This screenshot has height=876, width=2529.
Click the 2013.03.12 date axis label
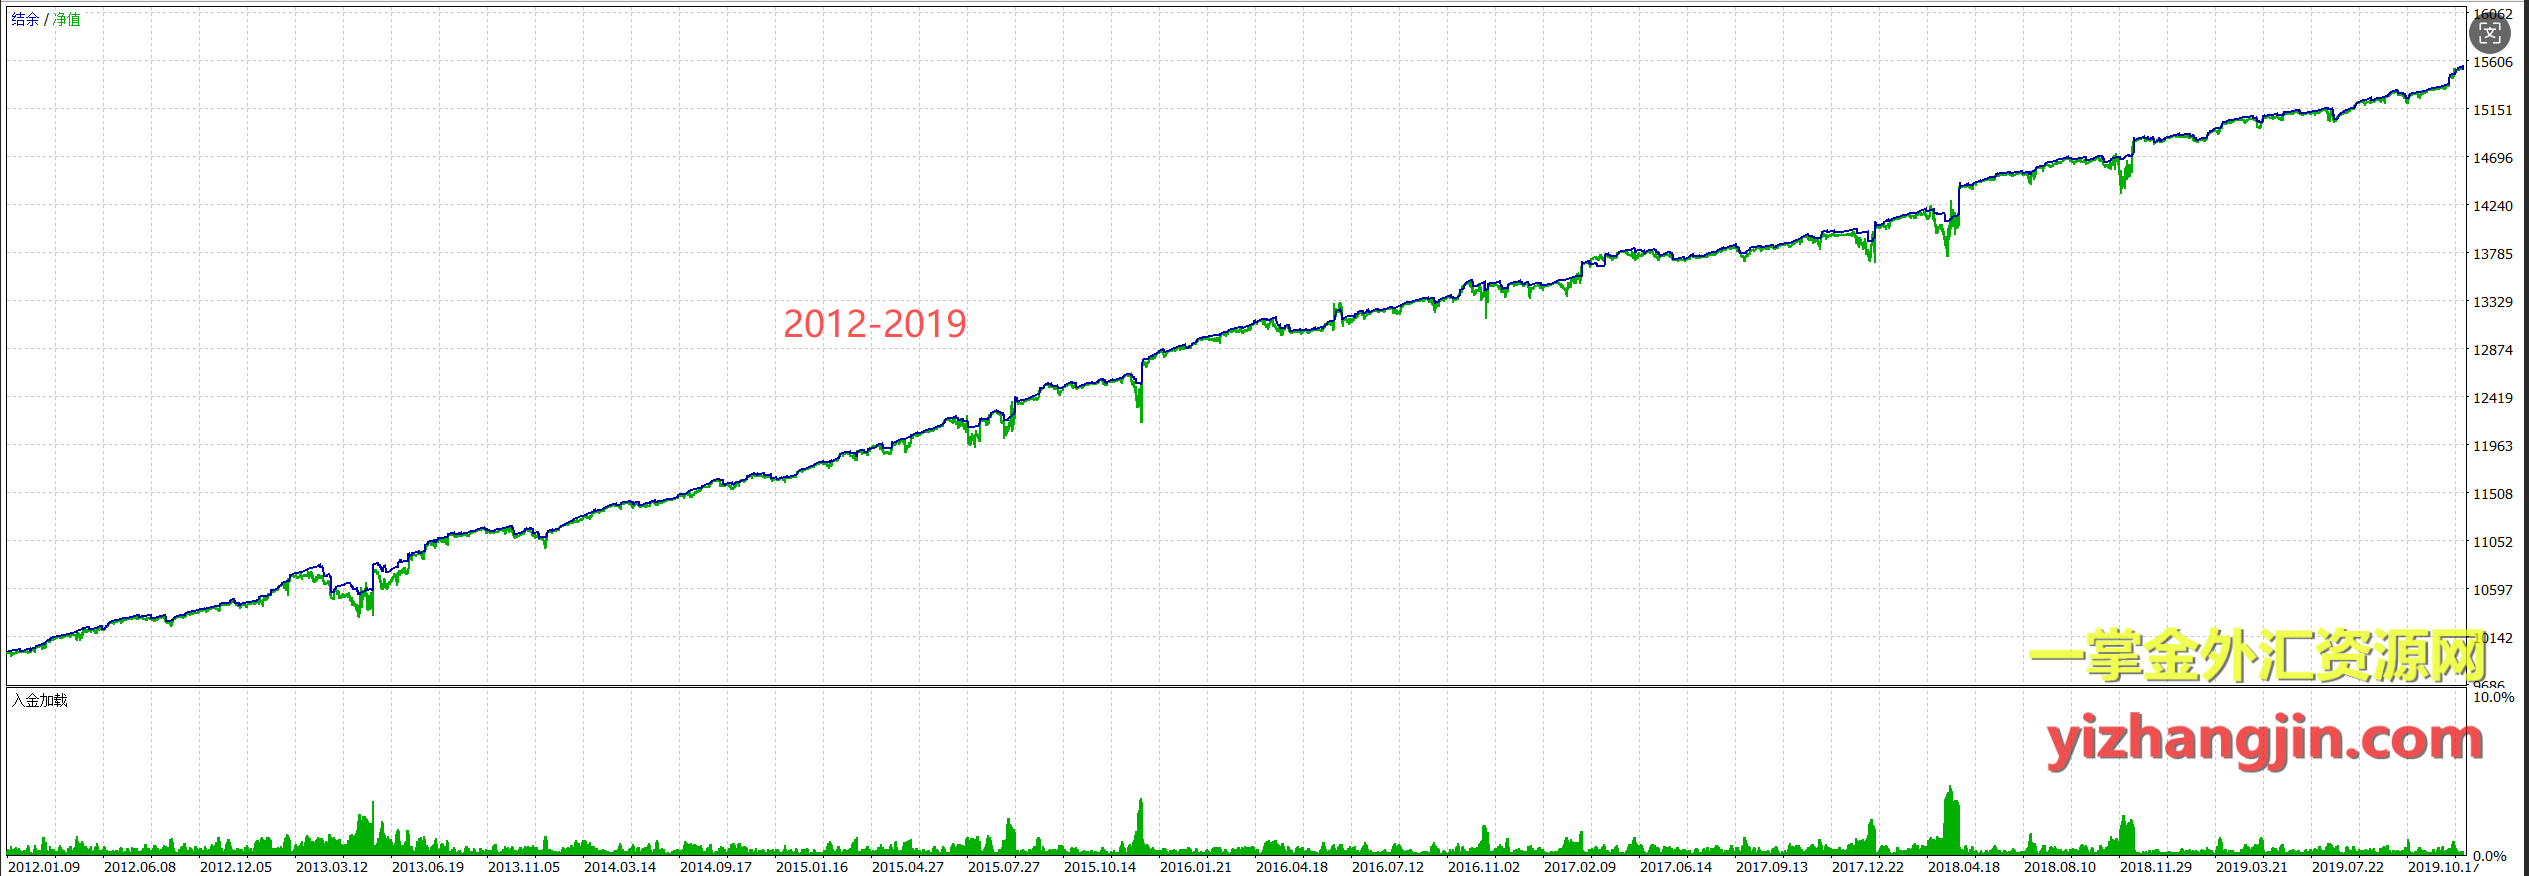[x=332, y=867]
